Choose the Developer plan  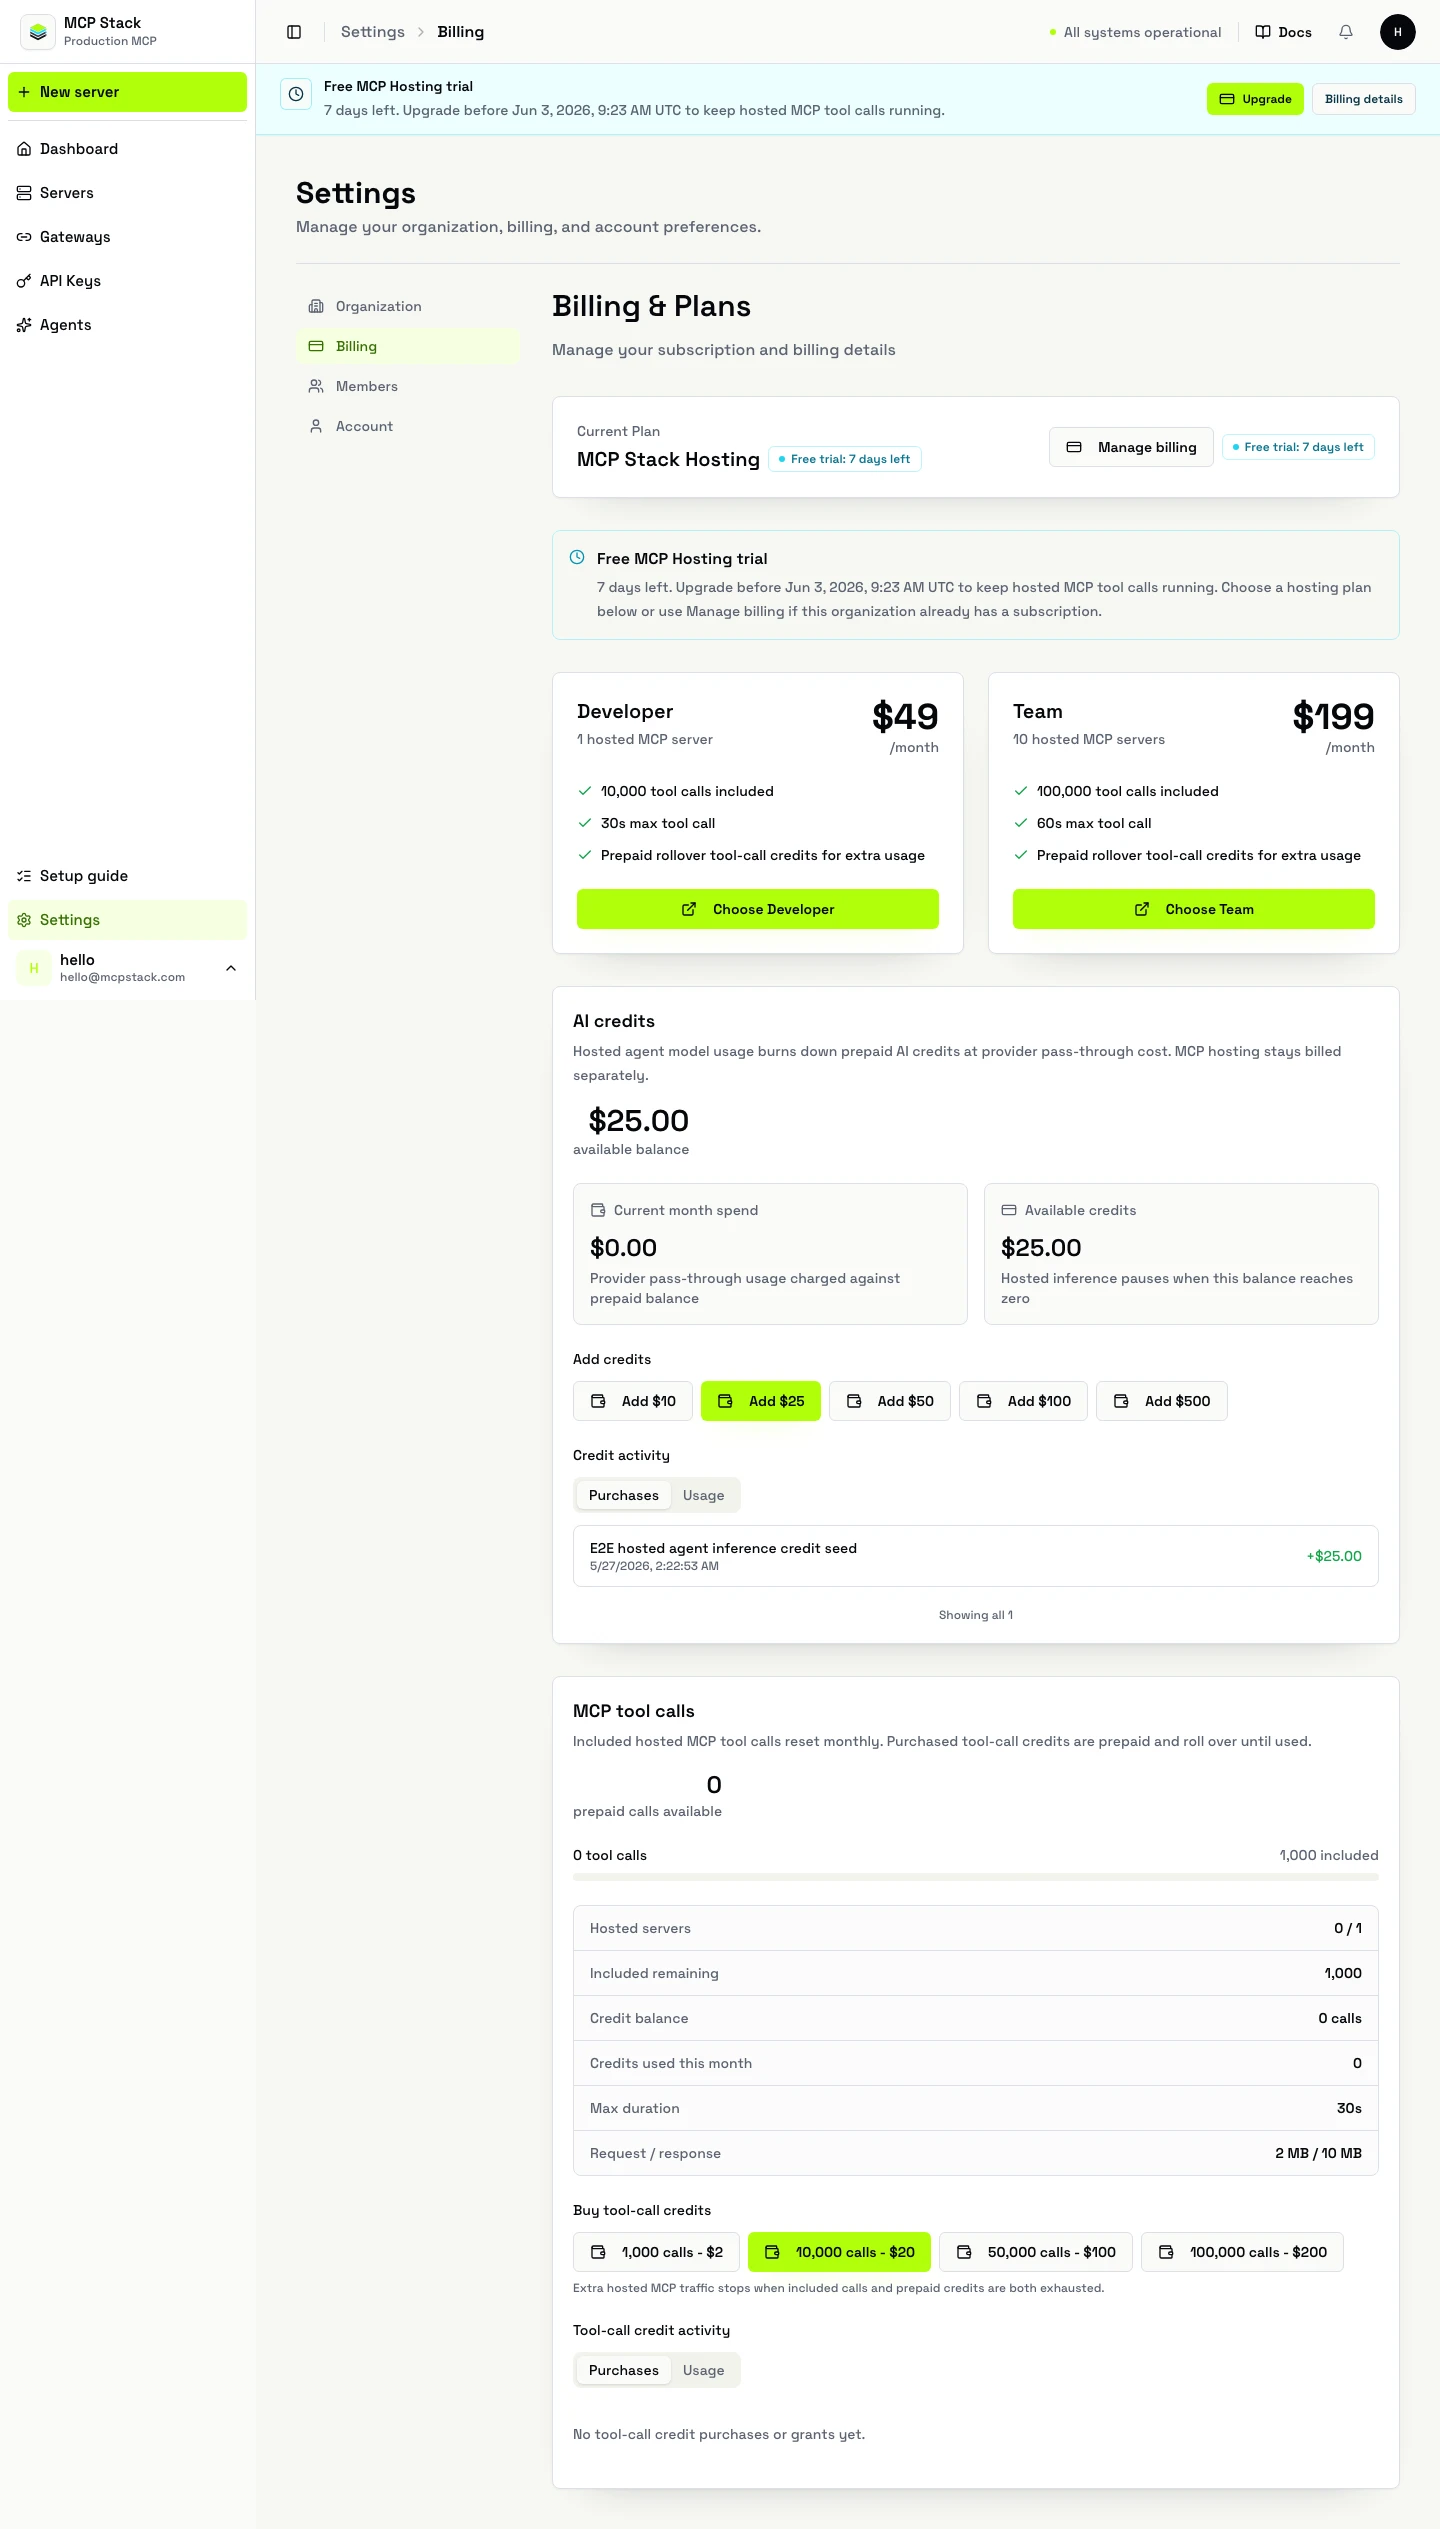point(757,909)
